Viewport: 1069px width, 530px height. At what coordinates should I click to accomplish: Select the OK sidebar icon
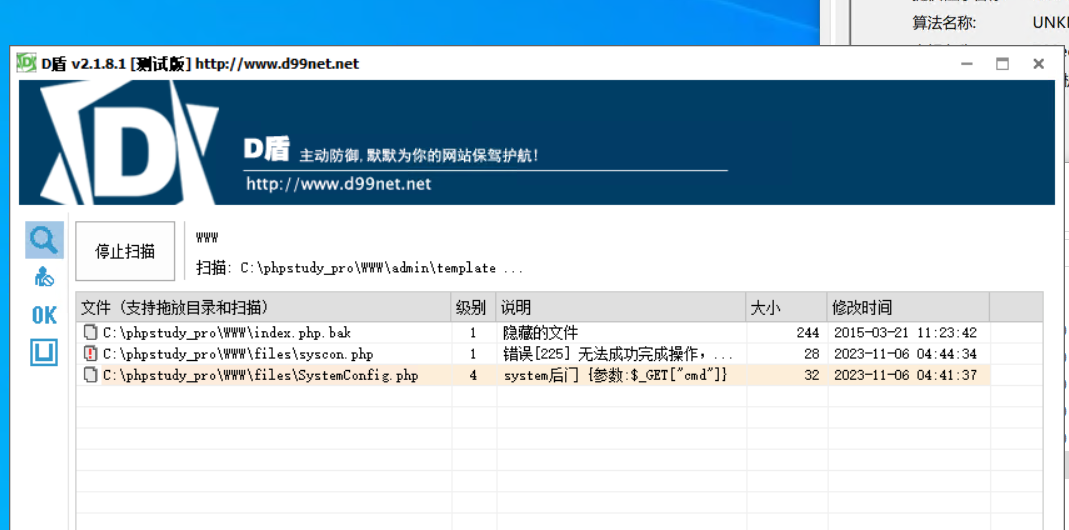[44, 315]
